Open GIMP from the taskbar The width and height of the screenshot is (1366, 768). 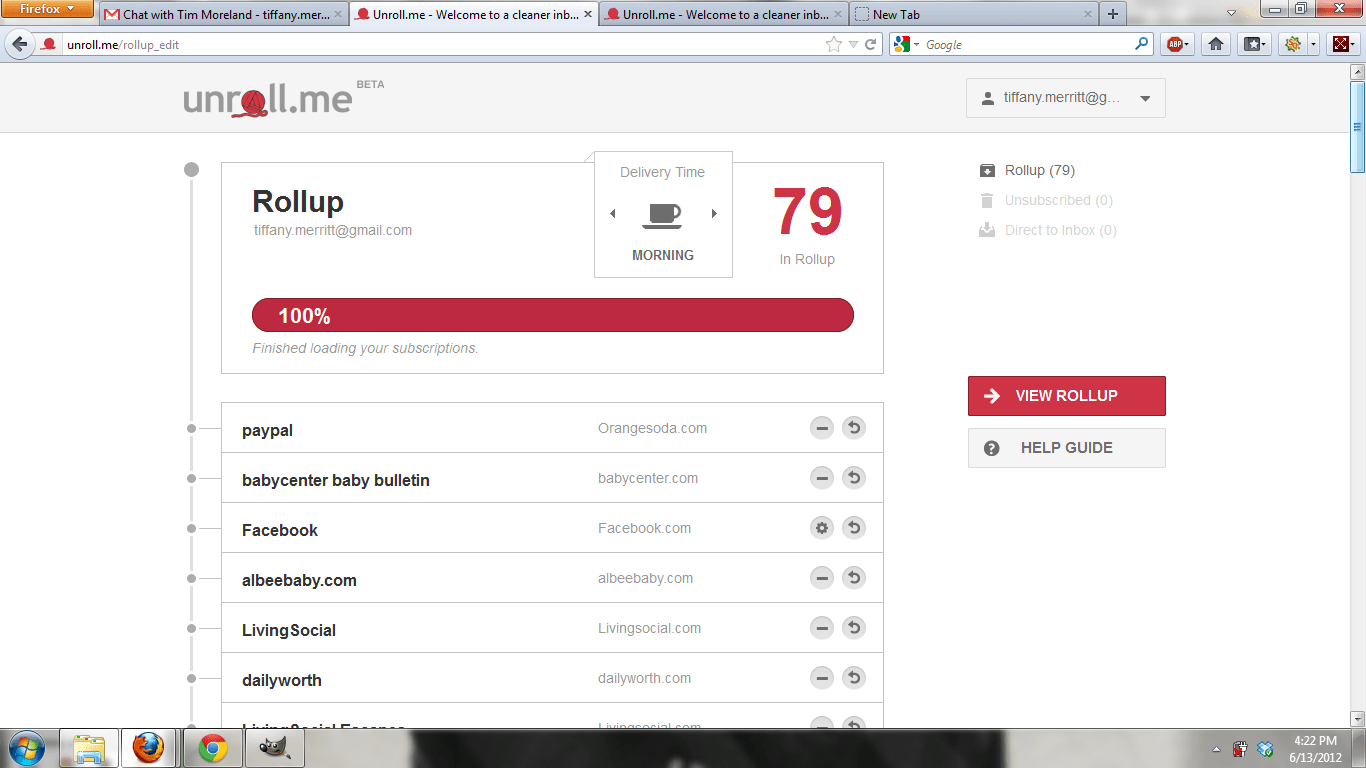(x=273, y=748)
